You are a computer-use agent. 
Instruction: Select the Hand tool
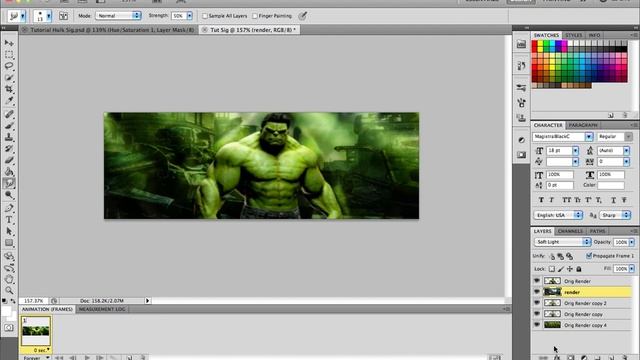point(9,280)
